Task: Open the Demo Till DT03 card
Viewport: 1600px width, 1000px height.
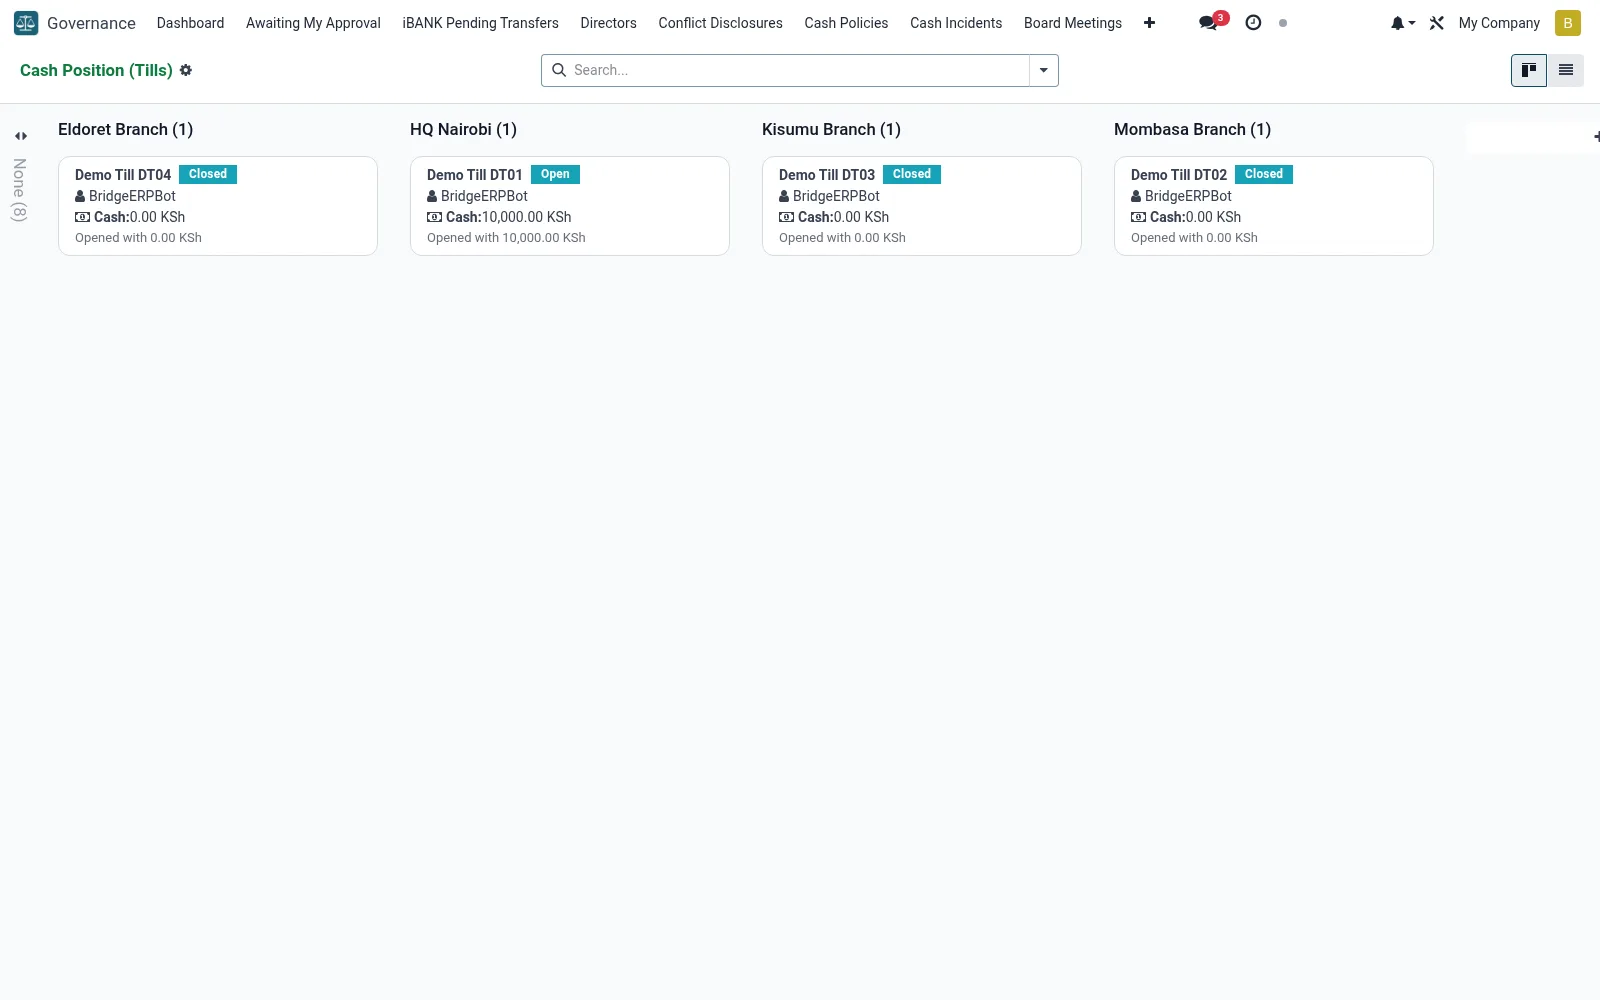Action: point(922,206)
